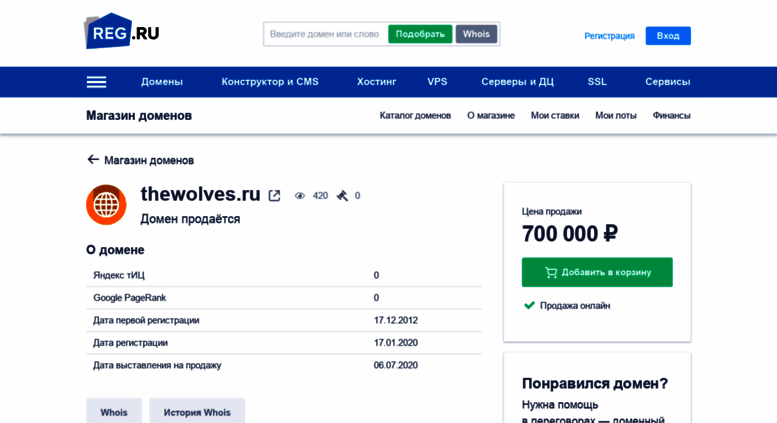Click the Whois tab under domain info
This screenshot has width=777, height=423.
pos(114,412)
